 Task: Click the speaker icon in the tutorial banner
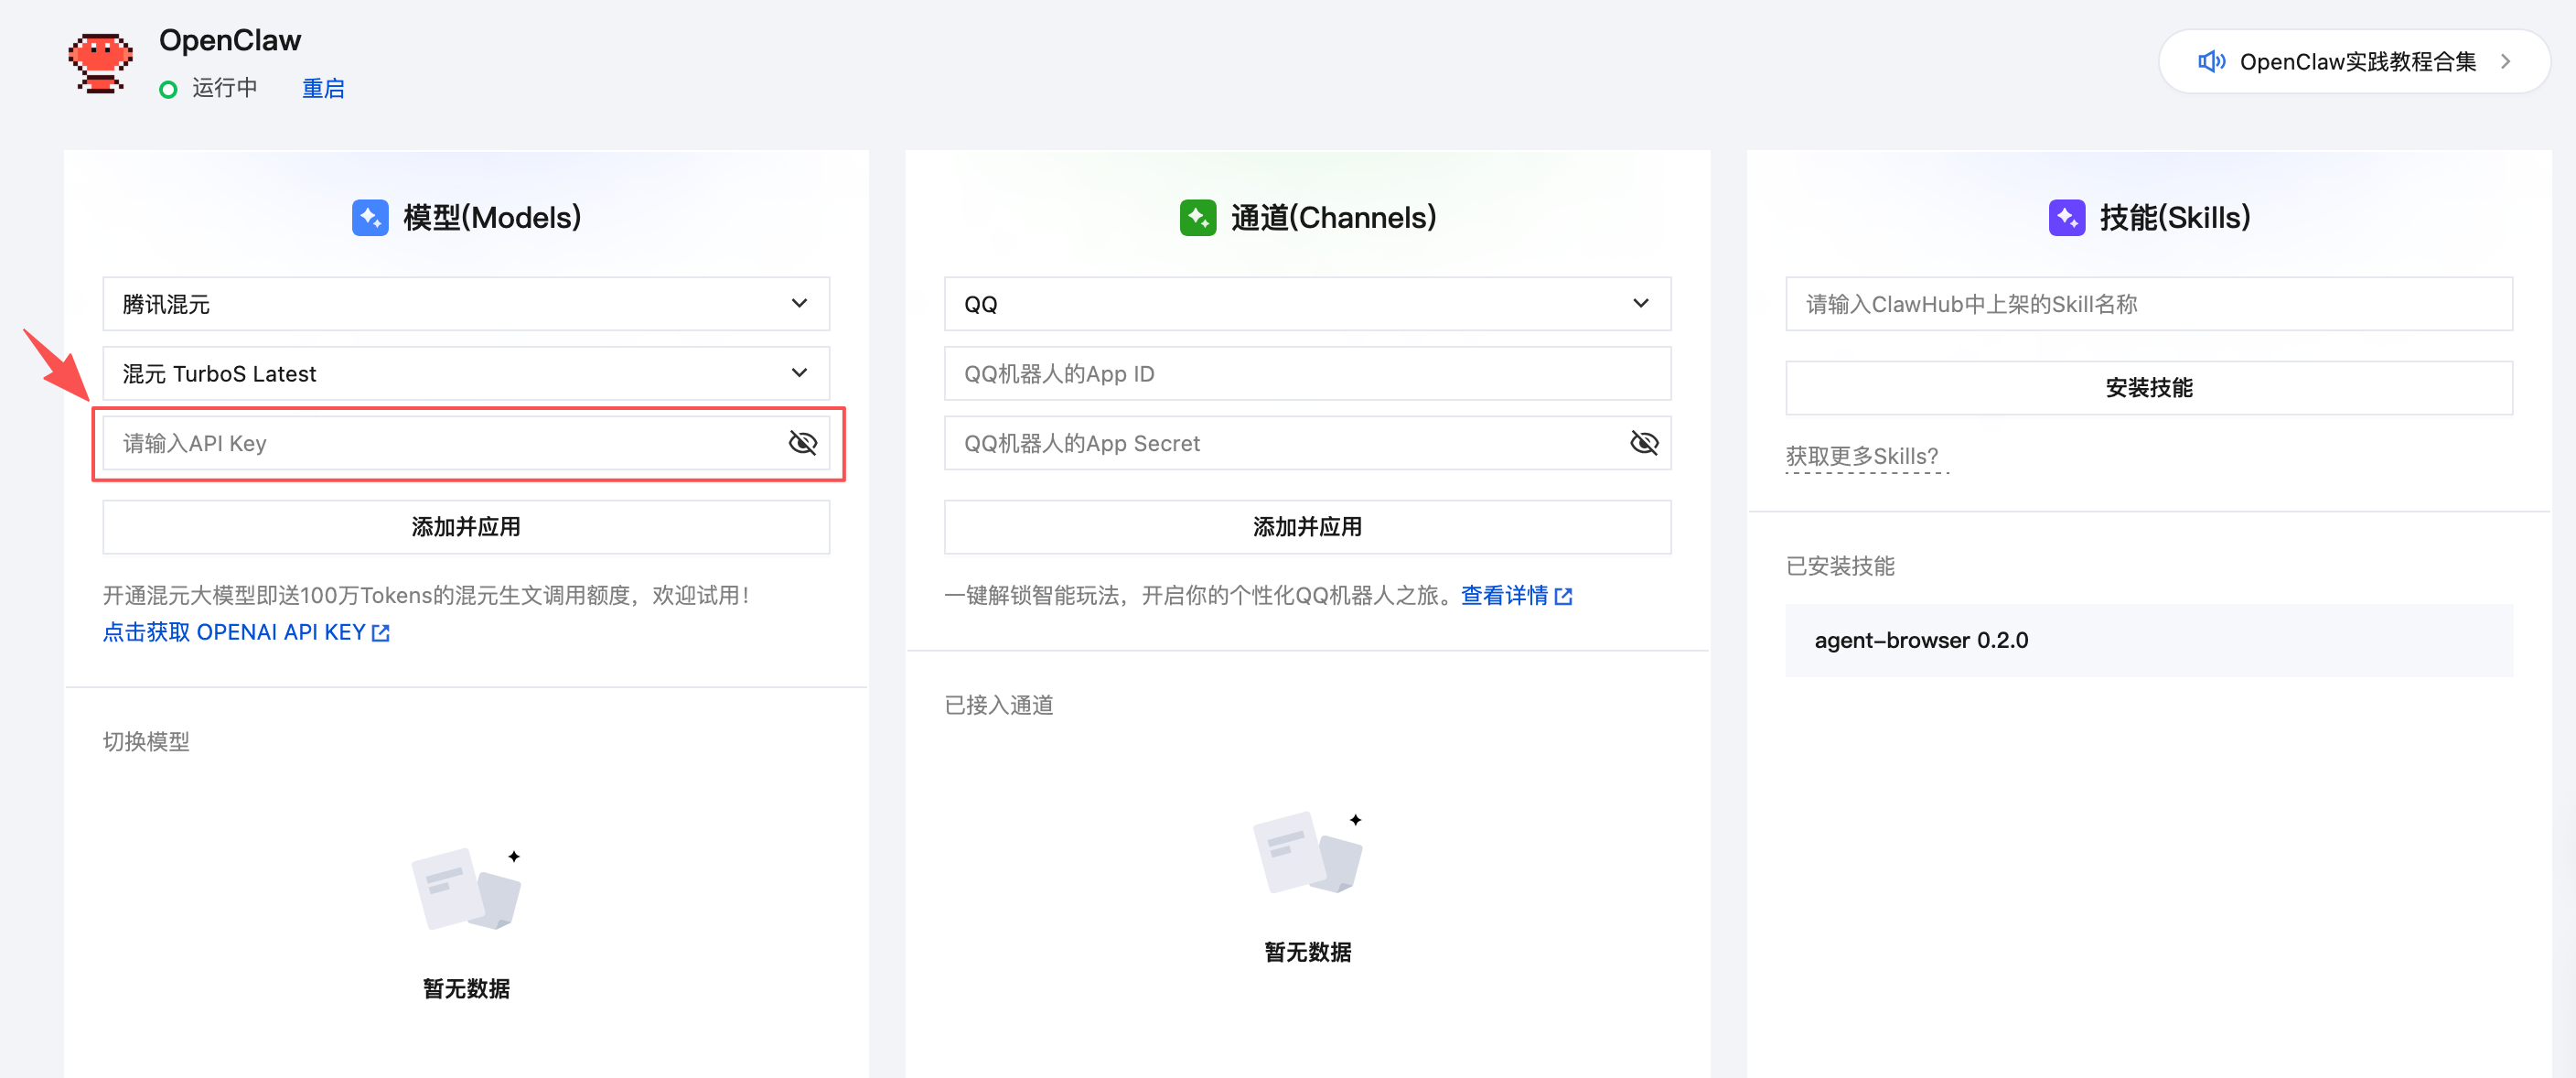[2212, 61]
